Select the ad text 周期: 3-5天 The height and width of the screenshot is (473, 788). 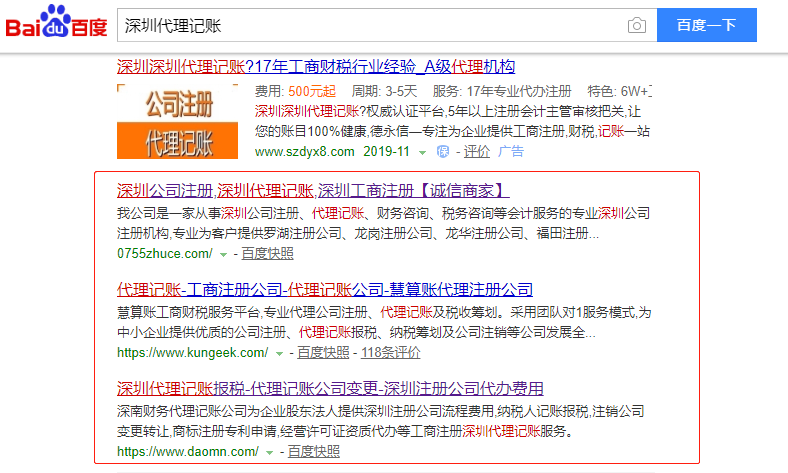point(384,91)
